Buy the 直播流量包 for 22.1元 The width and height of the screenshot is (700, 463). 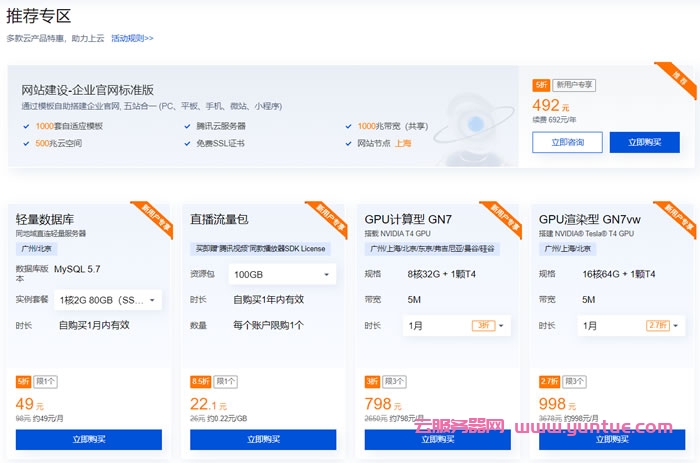coord(262,439)
